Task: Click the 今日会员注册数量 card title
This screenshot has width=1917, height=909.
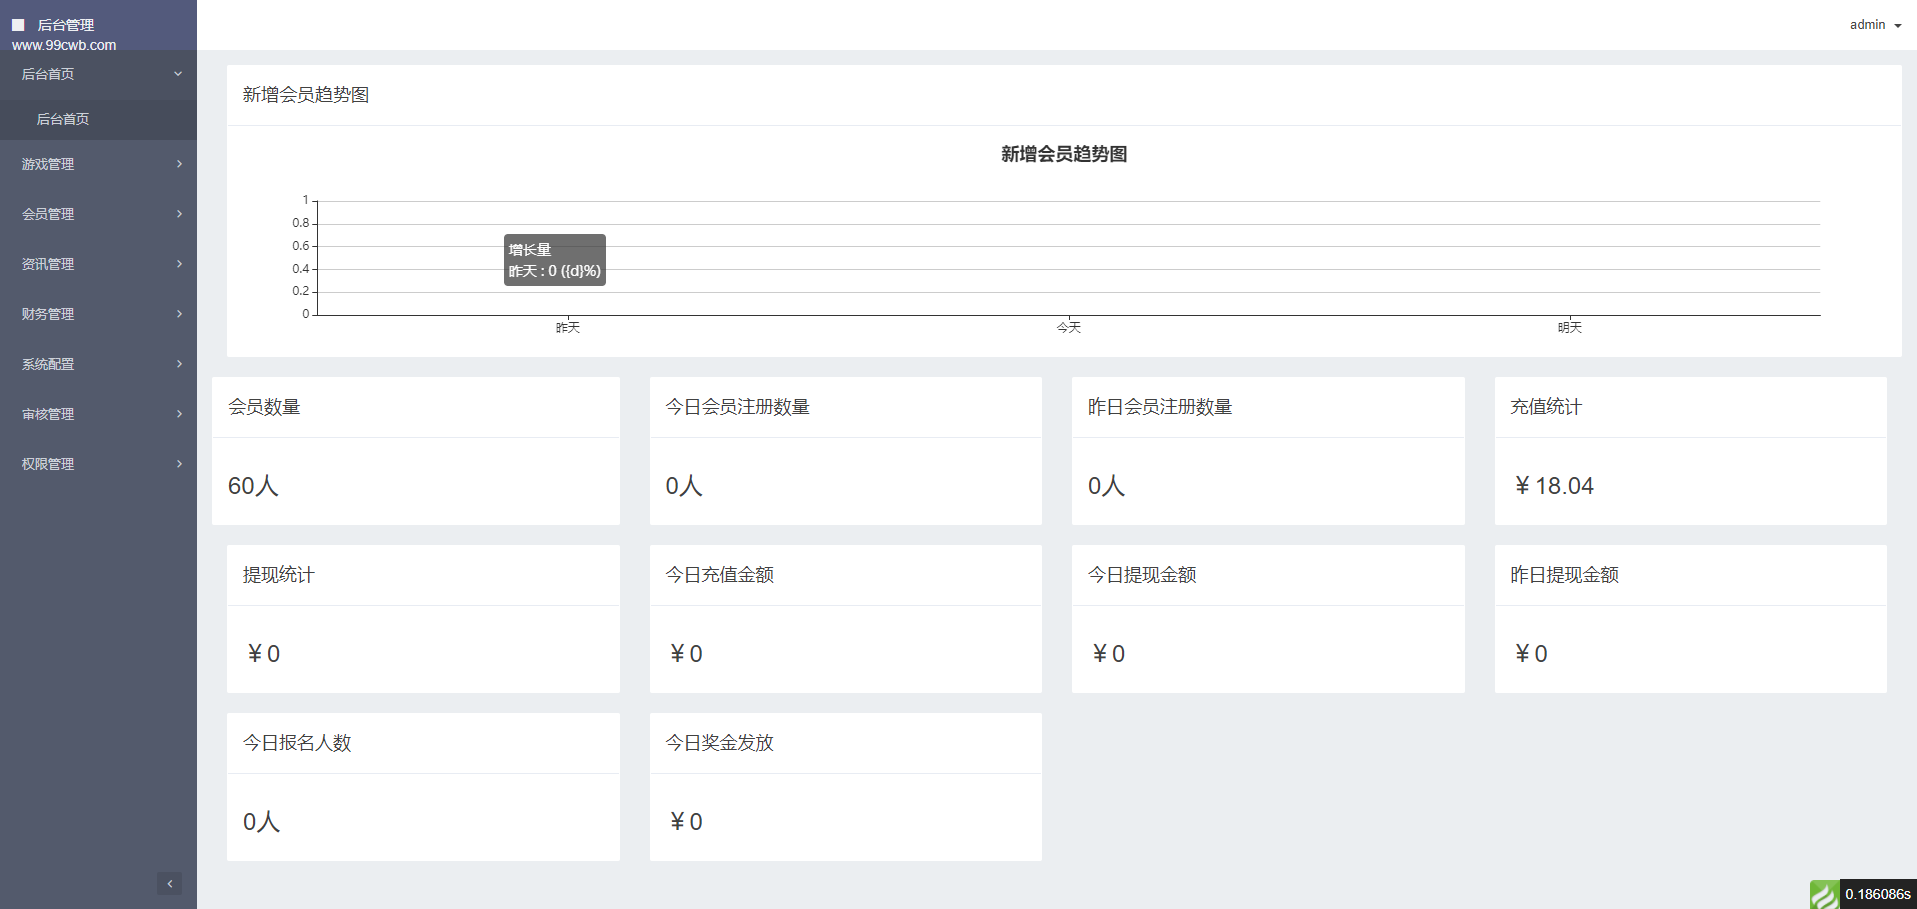Action: [x=738, y=407]
